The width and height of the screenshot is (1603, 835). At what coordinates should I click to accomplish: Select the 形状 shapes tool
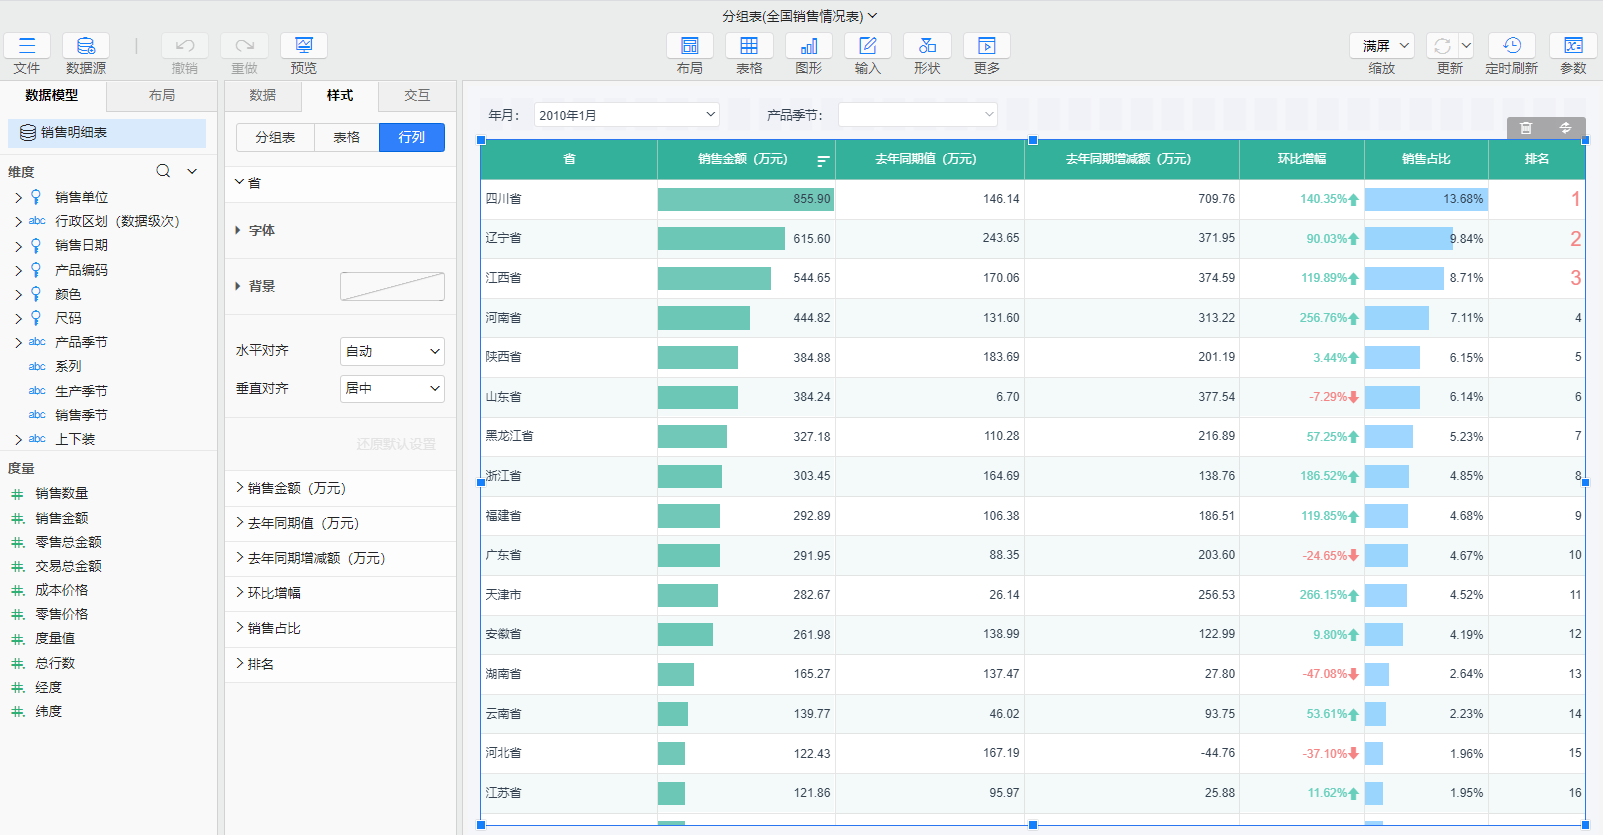click(927, 46)
